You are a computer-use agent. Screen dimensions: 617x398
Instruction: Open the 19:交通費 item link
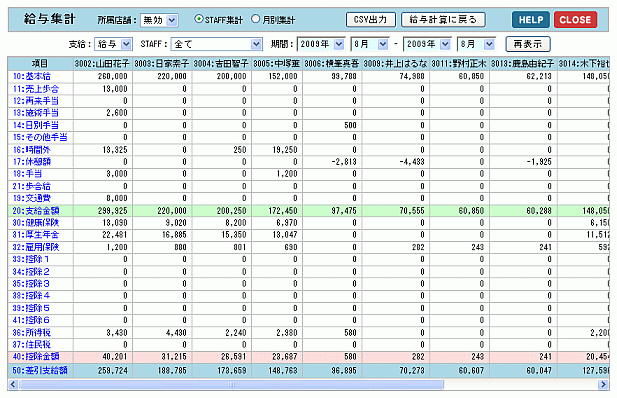coord(32,198)
